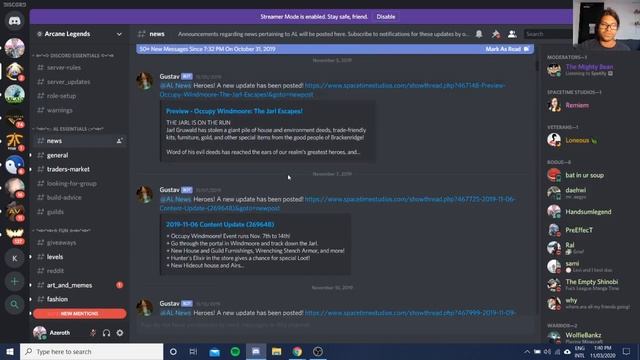Collapse Discord Essentials category
640x360 pixels.
pyautogui.click(x=73, y=56)
